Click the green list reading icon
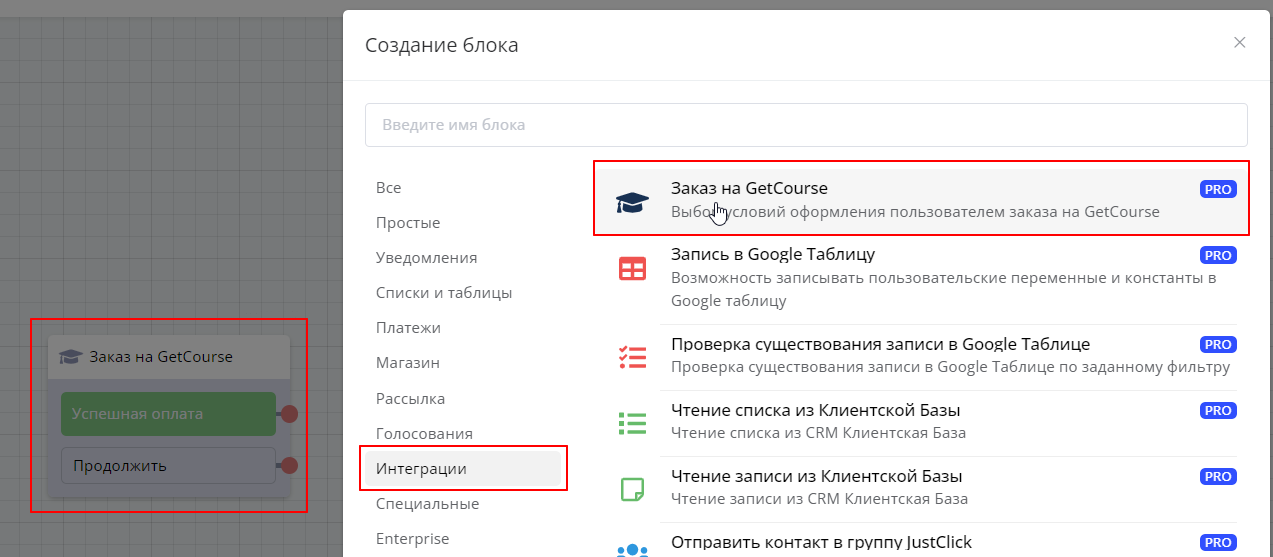This screenshot has height=557, width=1273. [631, 422]
